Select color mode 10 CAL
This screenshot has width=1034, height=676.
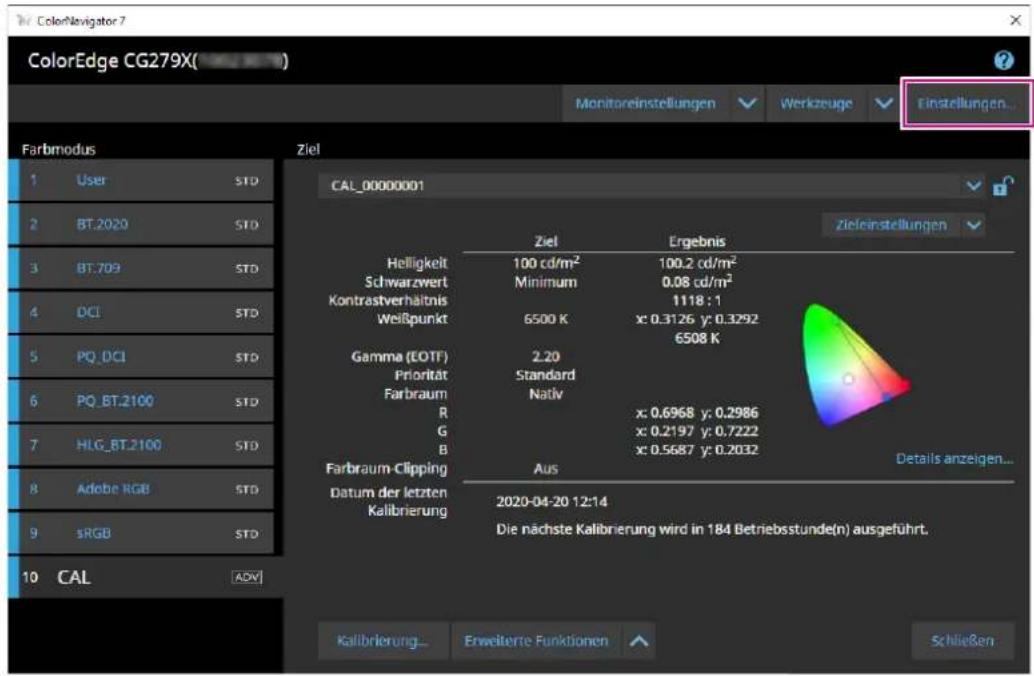[x=146, y=578]
